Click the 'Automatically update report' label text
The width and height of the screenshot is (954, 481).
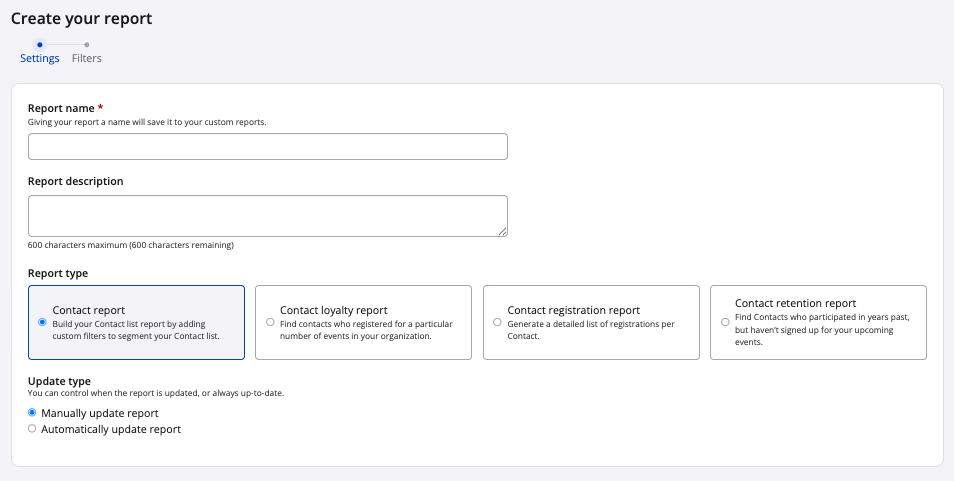tap(111, 429)
